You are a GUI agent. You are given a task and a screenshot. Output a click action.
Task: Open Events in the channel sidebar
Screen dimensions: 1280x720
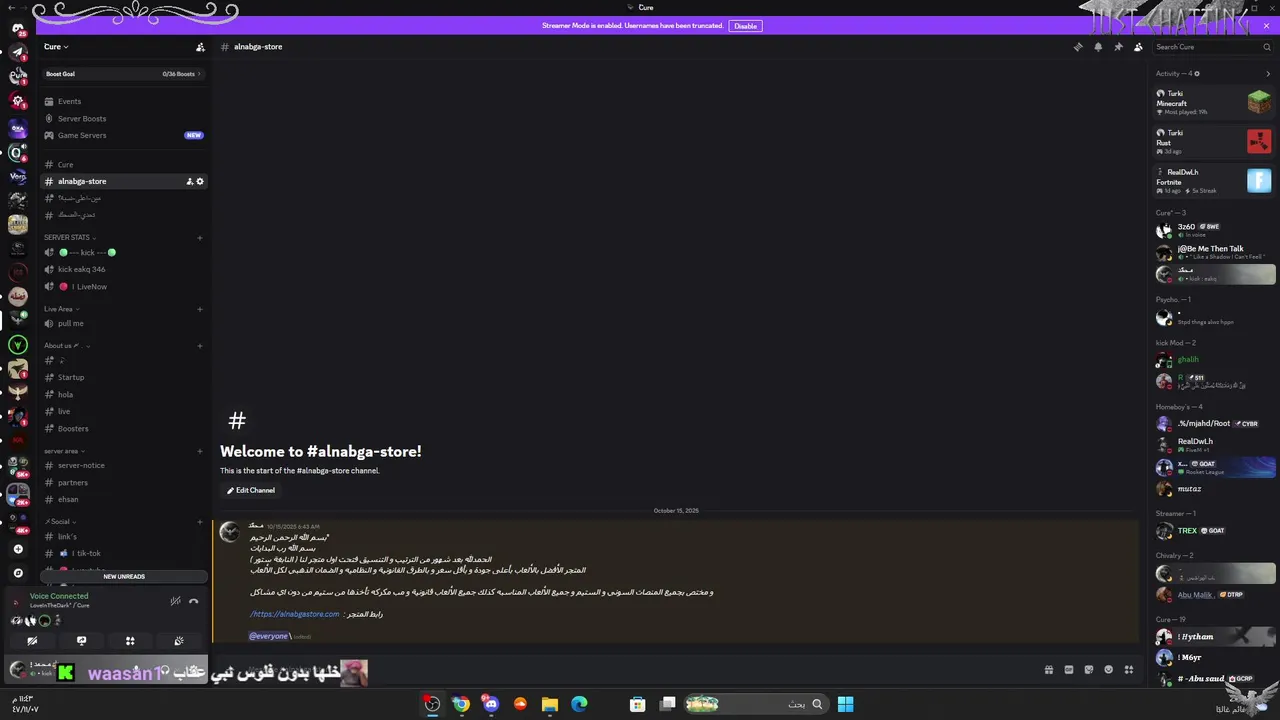click(x=69, y=101)
